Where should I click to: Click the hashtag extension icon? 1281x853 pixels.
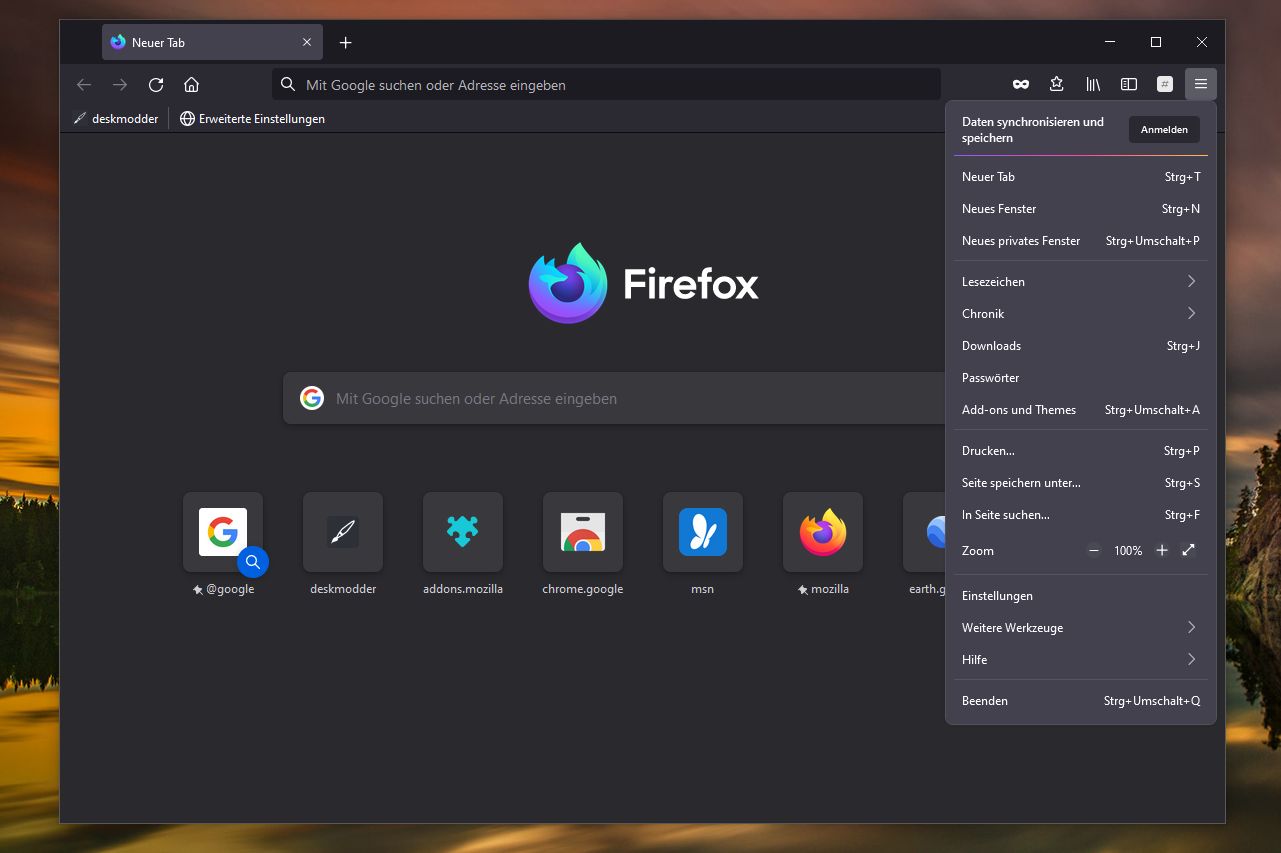(1165, 85)
